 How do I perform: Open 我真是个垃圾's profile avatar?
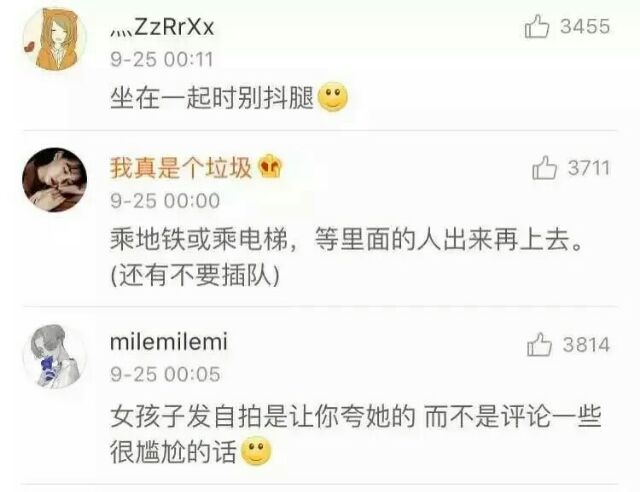[x=55, y=180]
